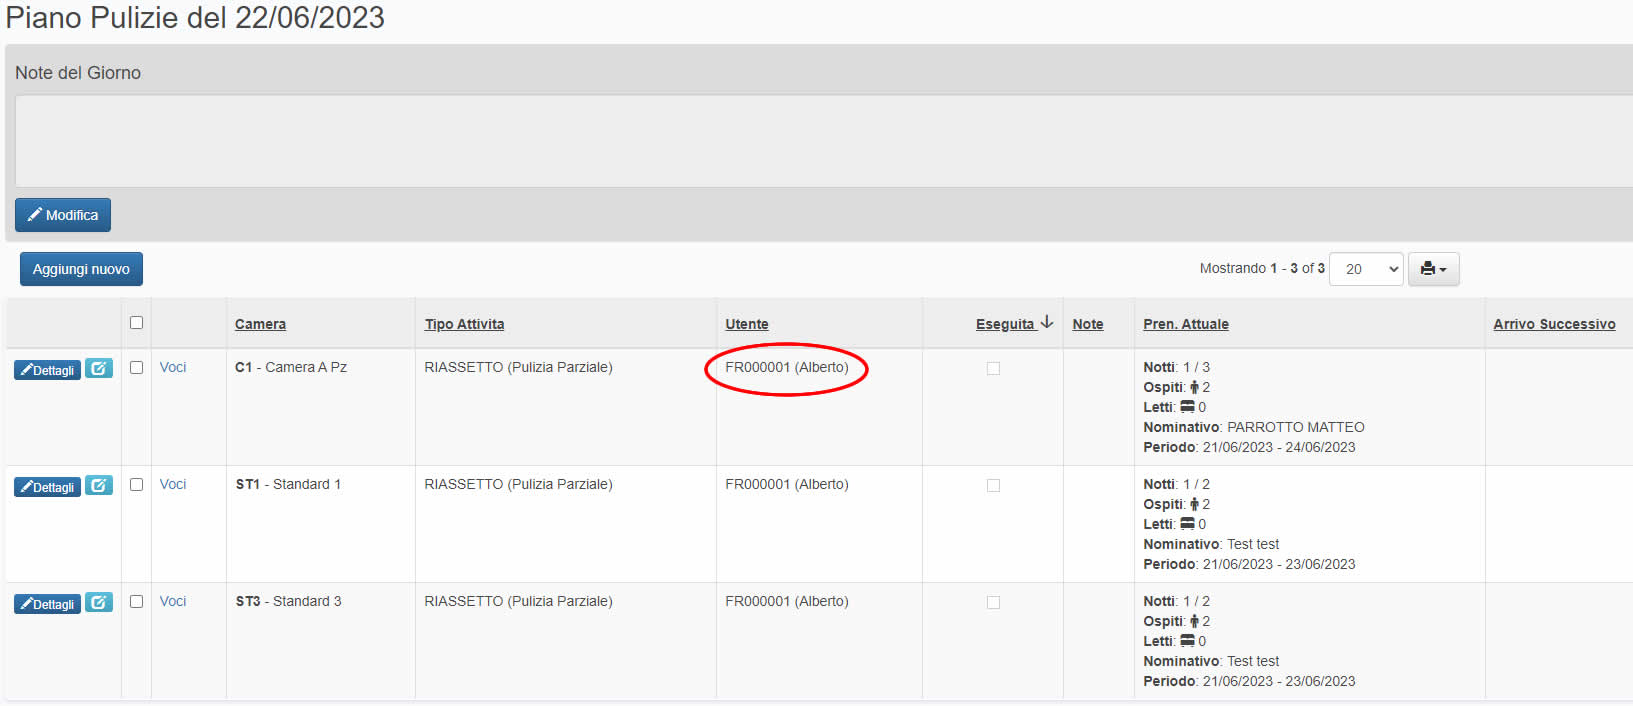The image size is (1633, 706).
Task: Sort by the Eseguita column
Action: click(x=1005, y=324)
